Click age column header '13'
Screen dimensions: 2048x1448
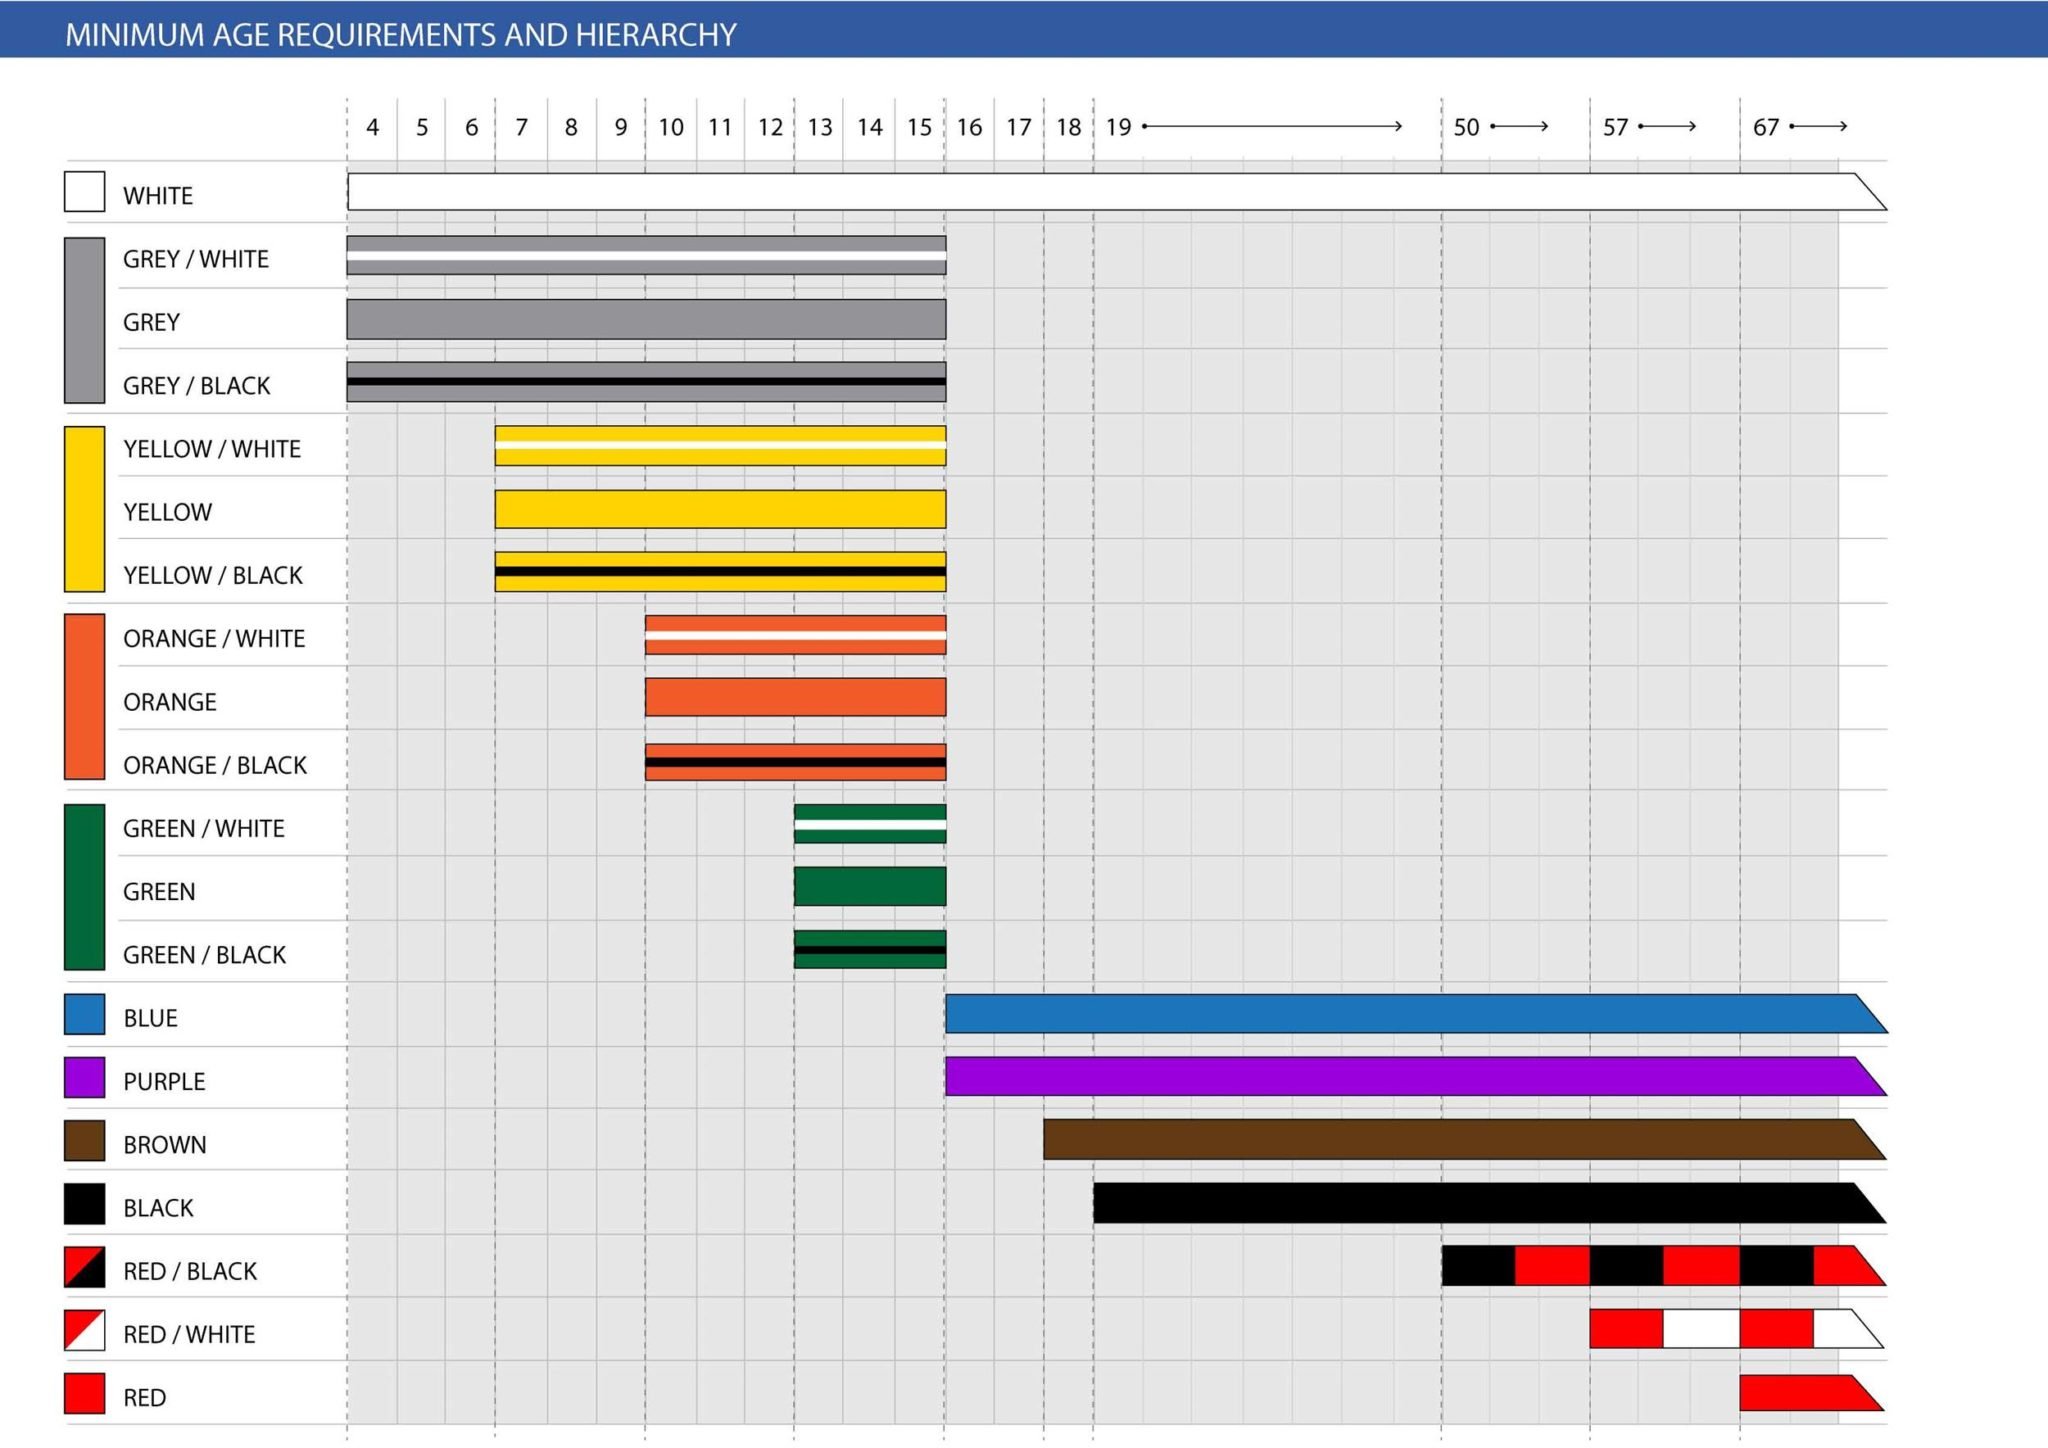(x=820, y=127)
